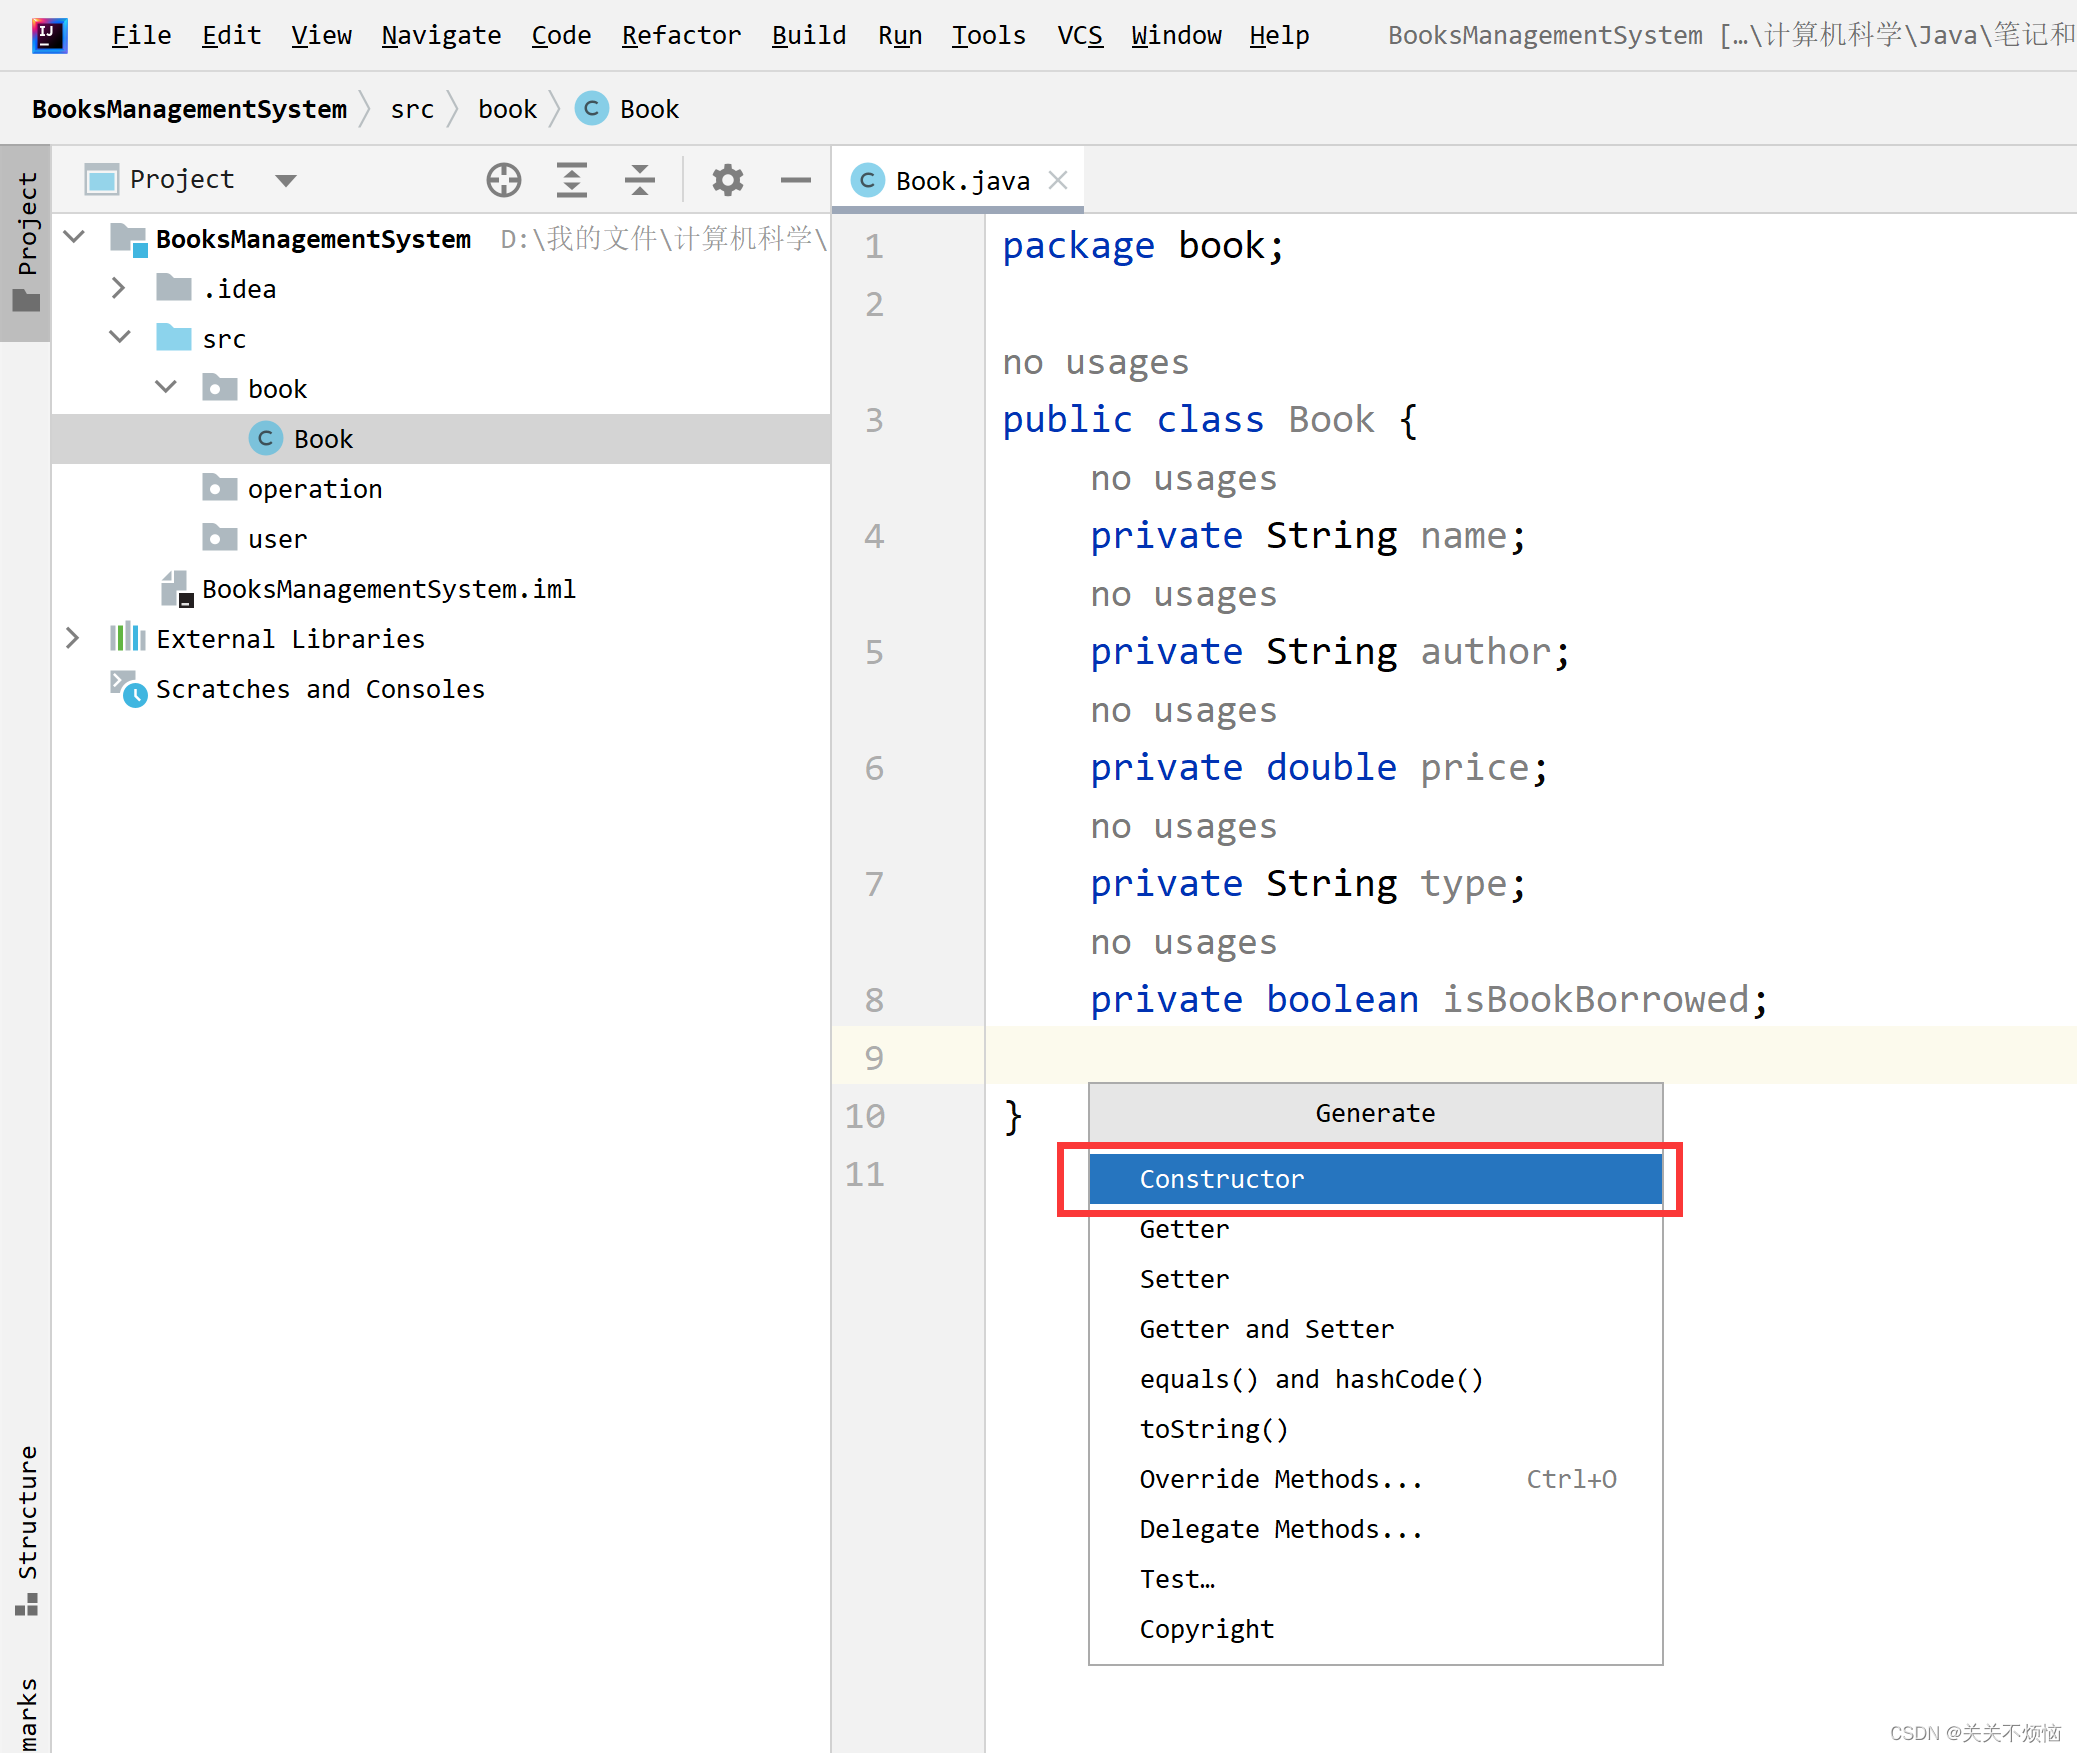Choose Test… in Generate popup
This screenshot has width=2077, height=1753.
[1375, 1579]
